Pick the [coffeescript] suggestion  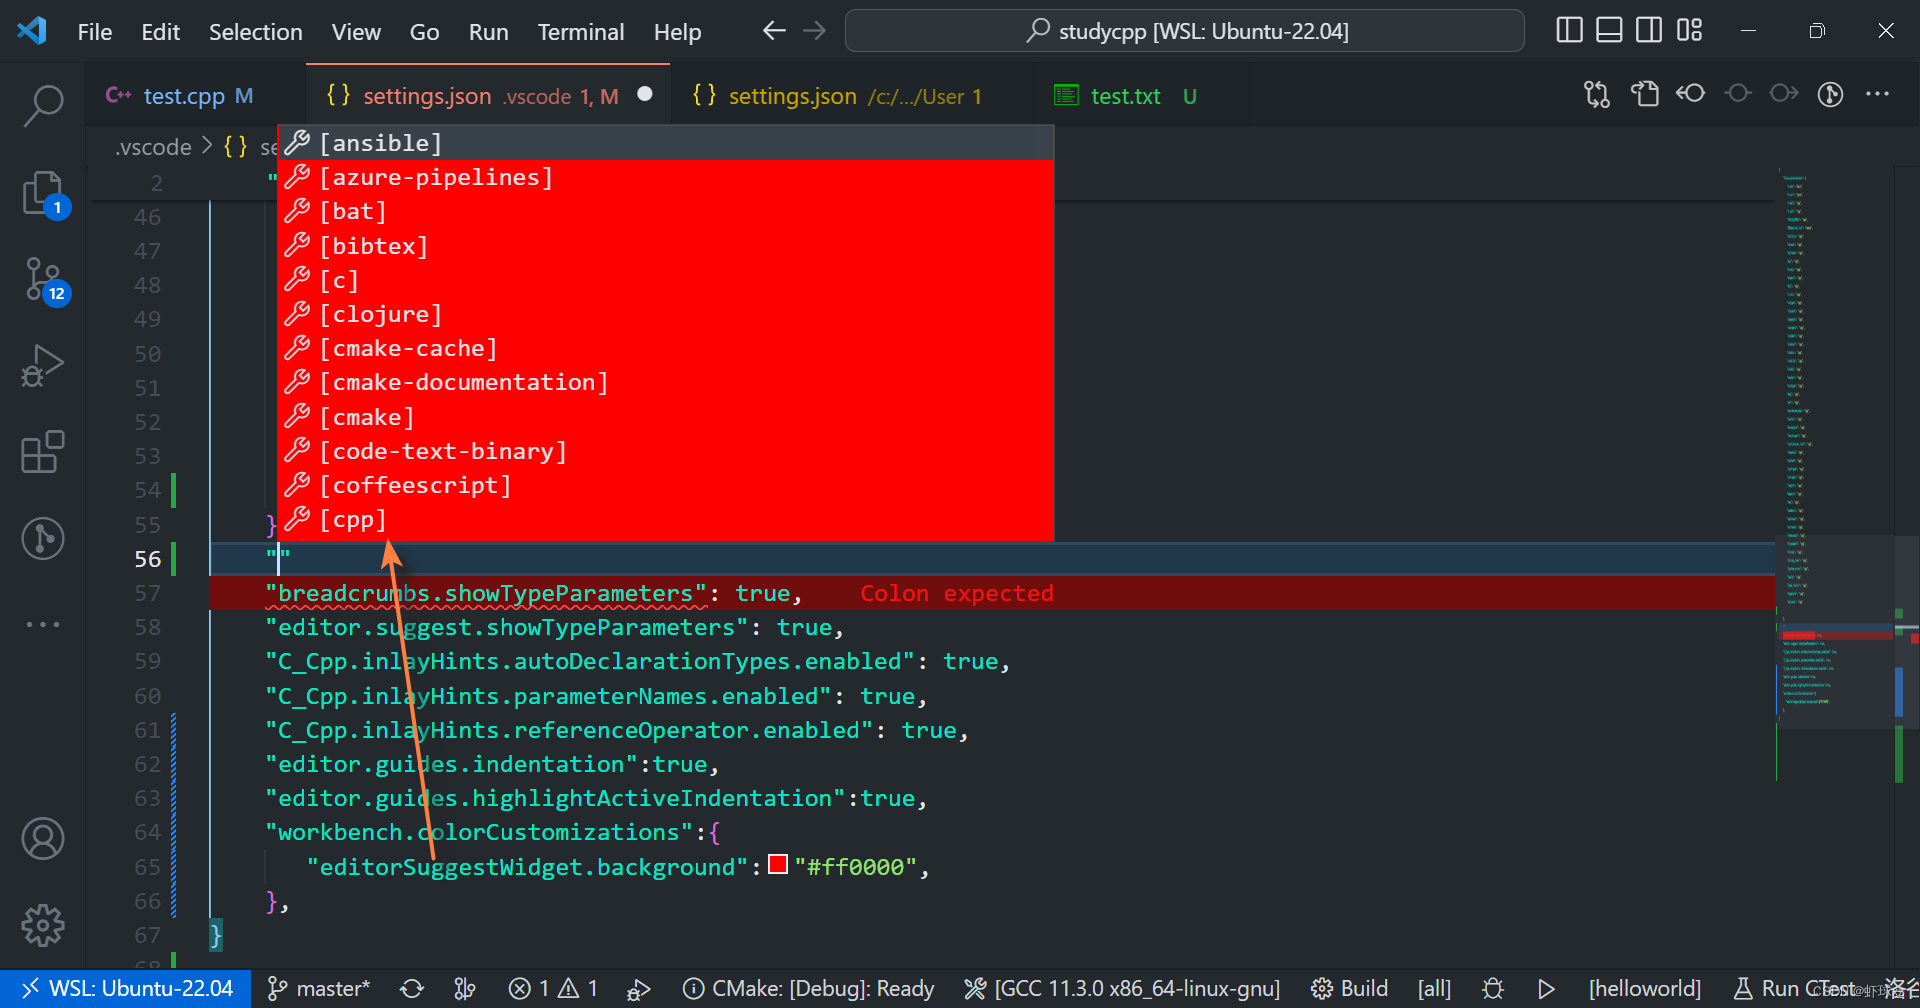(x=666, y=485)
